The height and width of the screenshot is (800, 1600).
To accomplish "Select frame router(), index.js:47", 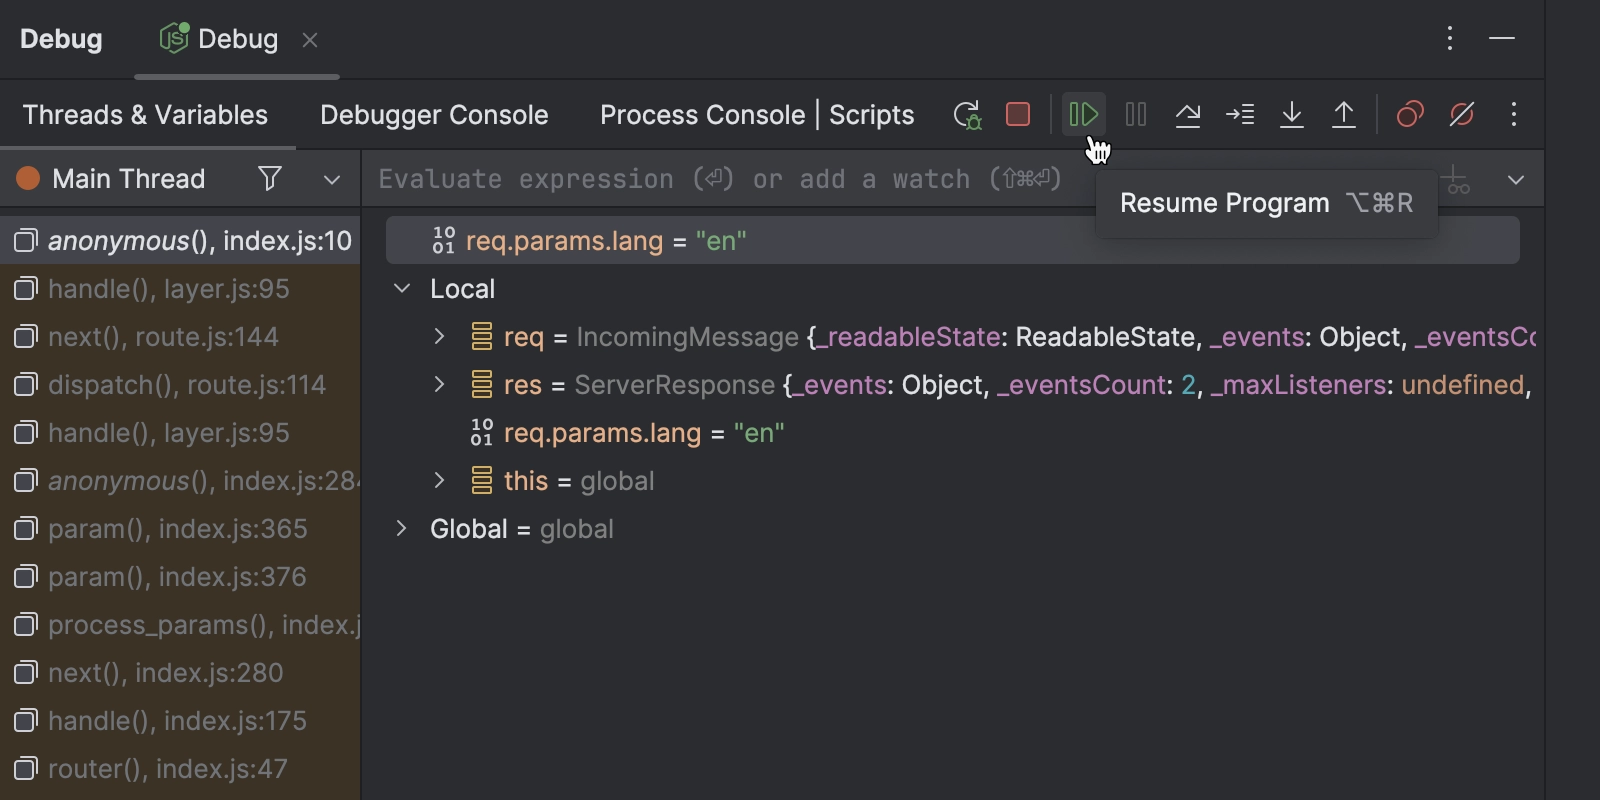I will 180,769.
